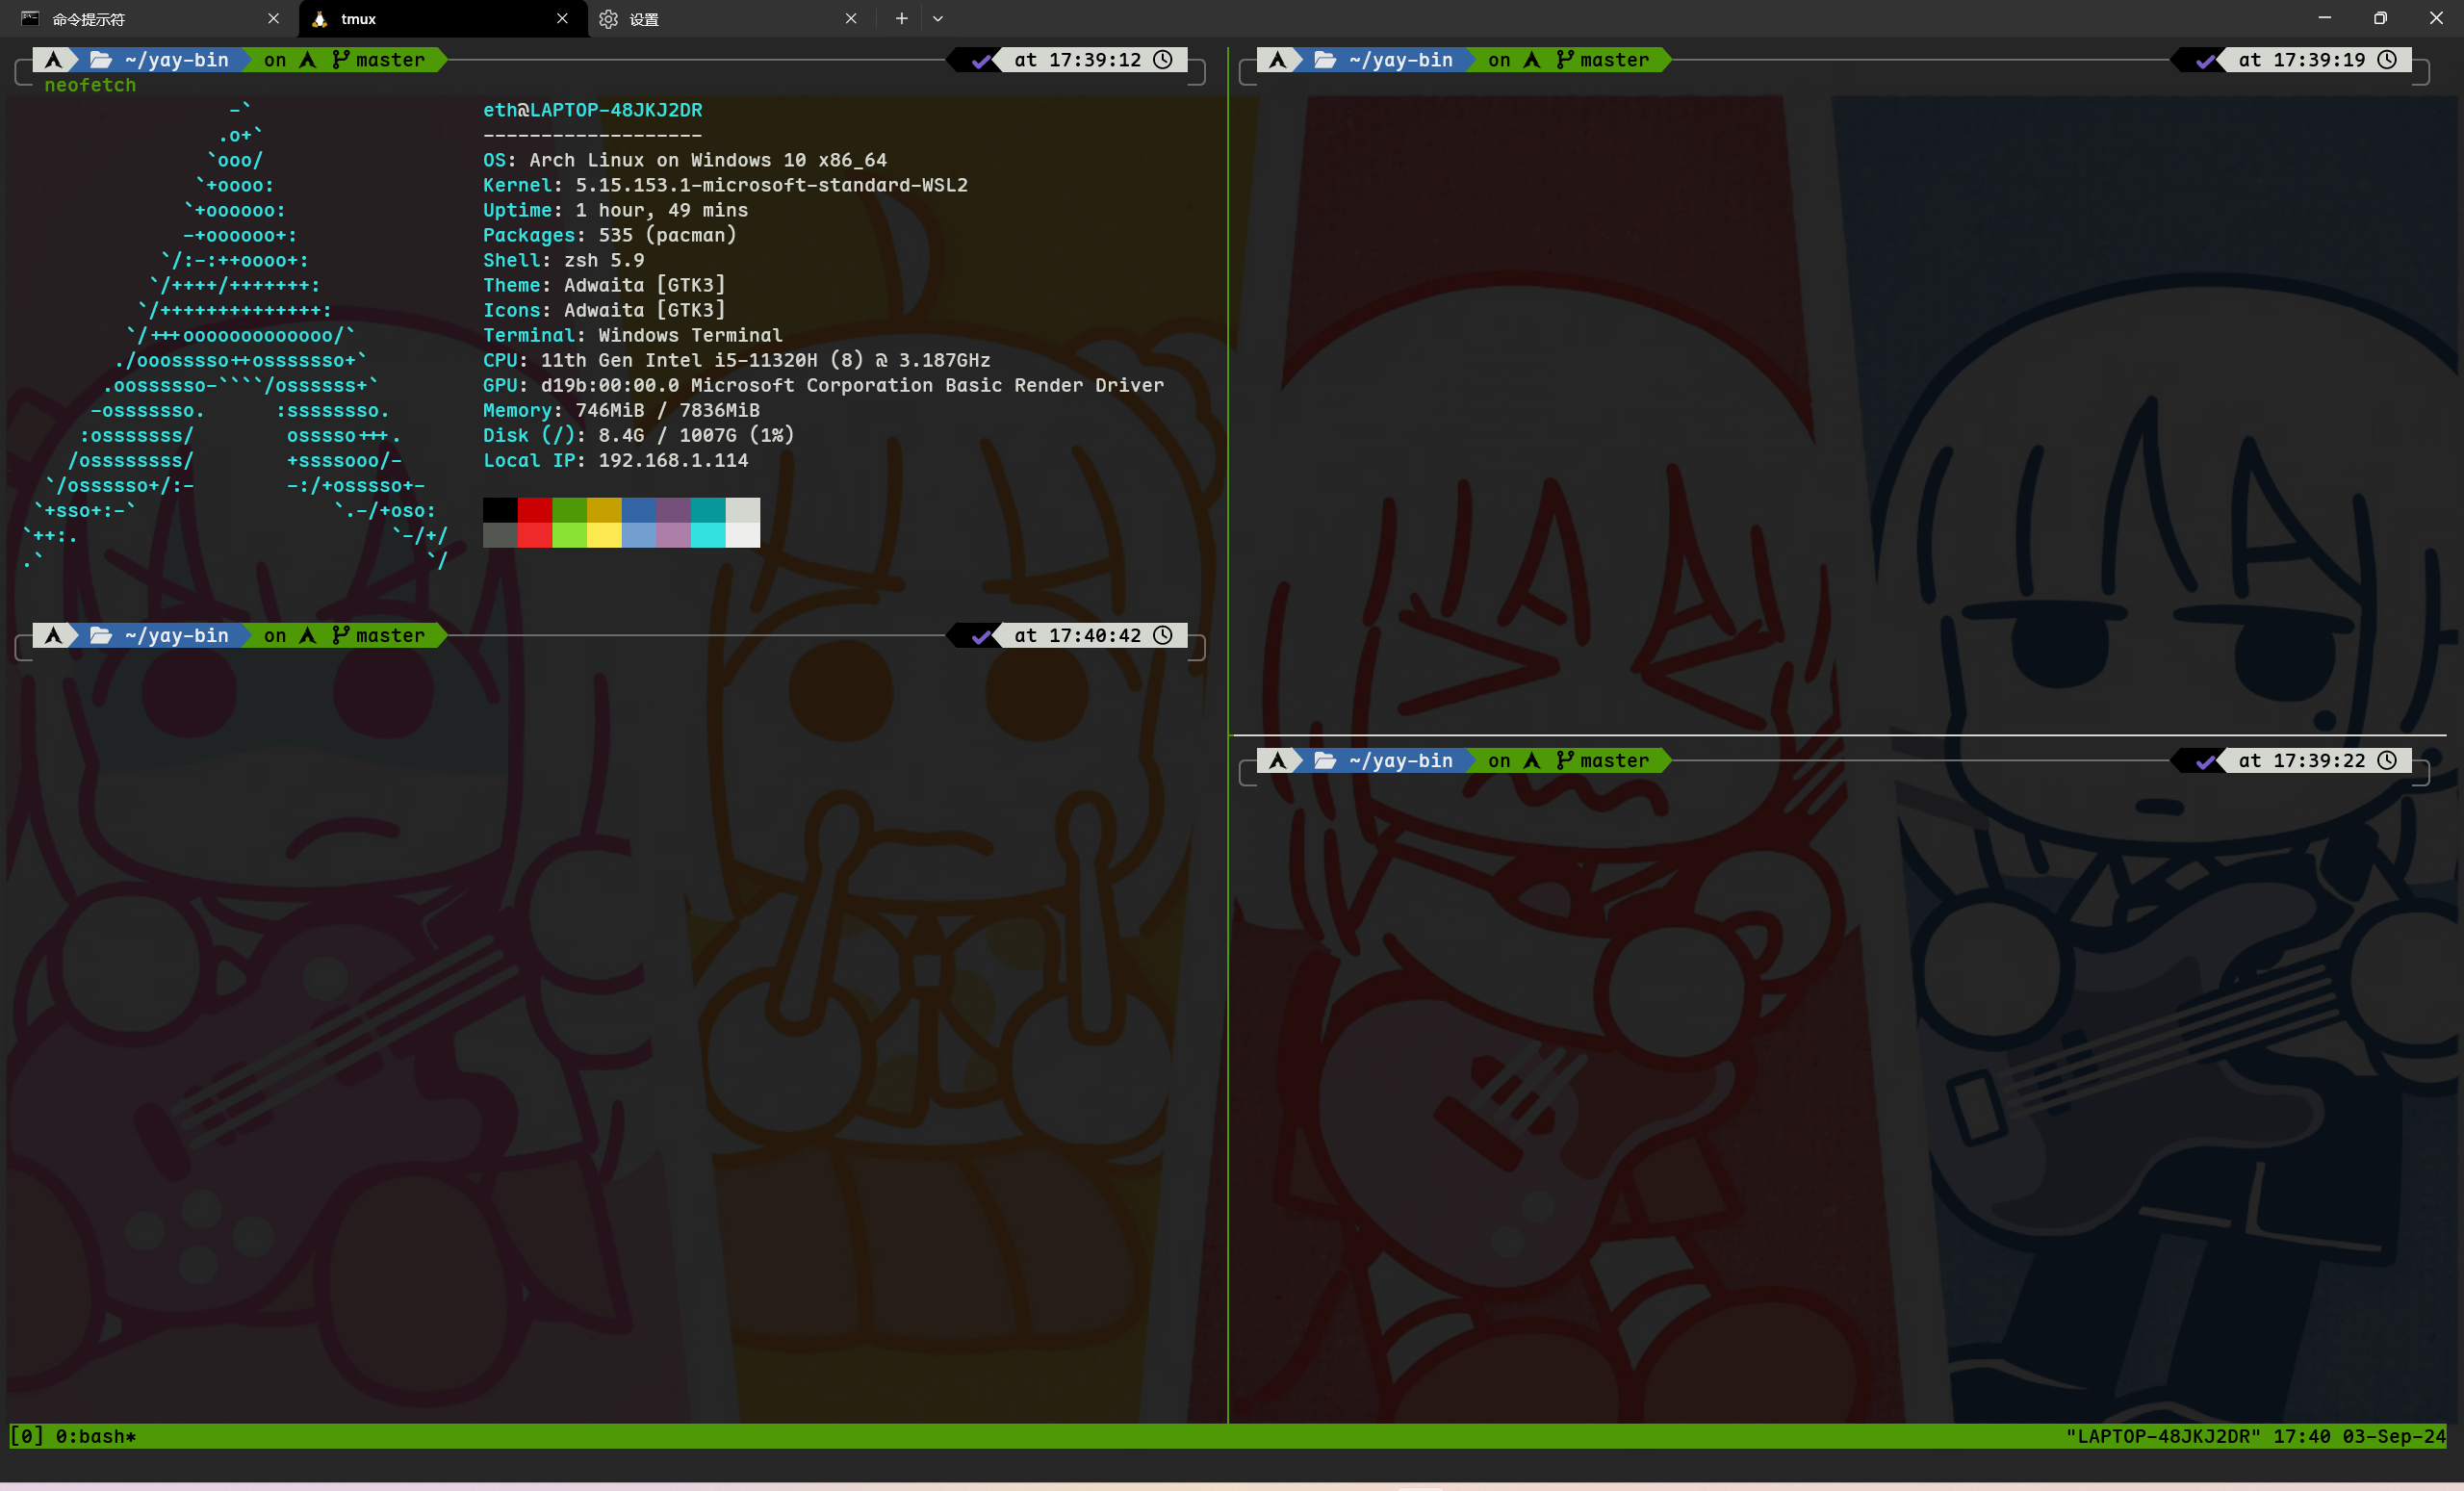Viewport: 2464px width, 1491px height.
Task: Click the checkmark icon beside 17:39:22
Action: click(2205, 762)
